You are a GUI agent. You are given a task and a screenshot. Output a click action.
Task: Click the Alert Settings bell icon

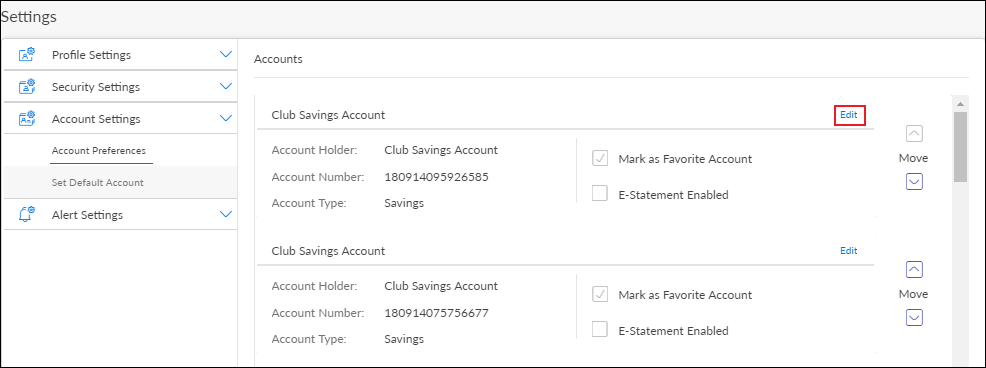coord(27,215)
